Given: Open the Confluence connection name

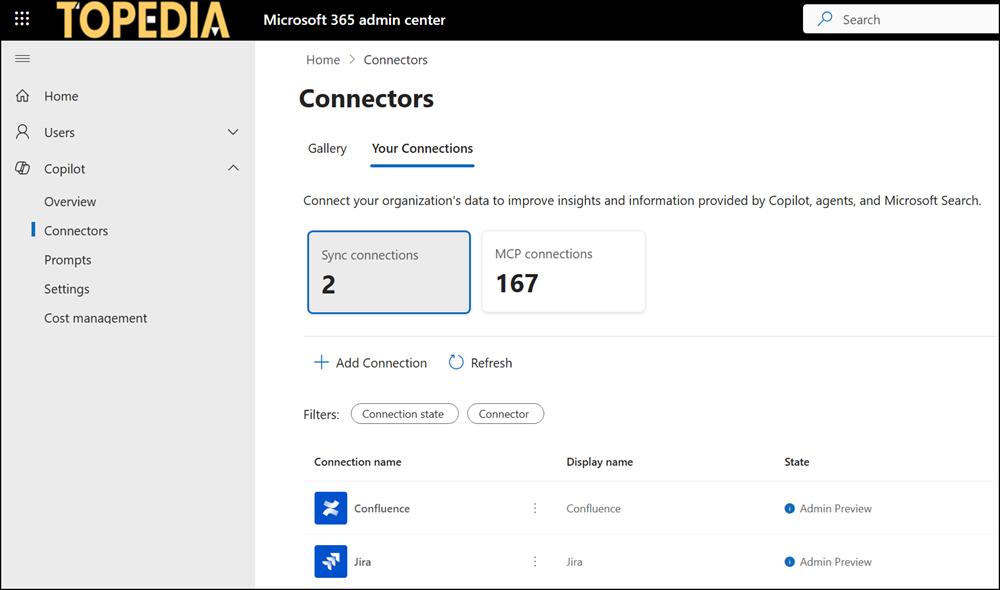Looking at the screenshot, I should click(x=382, y=508).
